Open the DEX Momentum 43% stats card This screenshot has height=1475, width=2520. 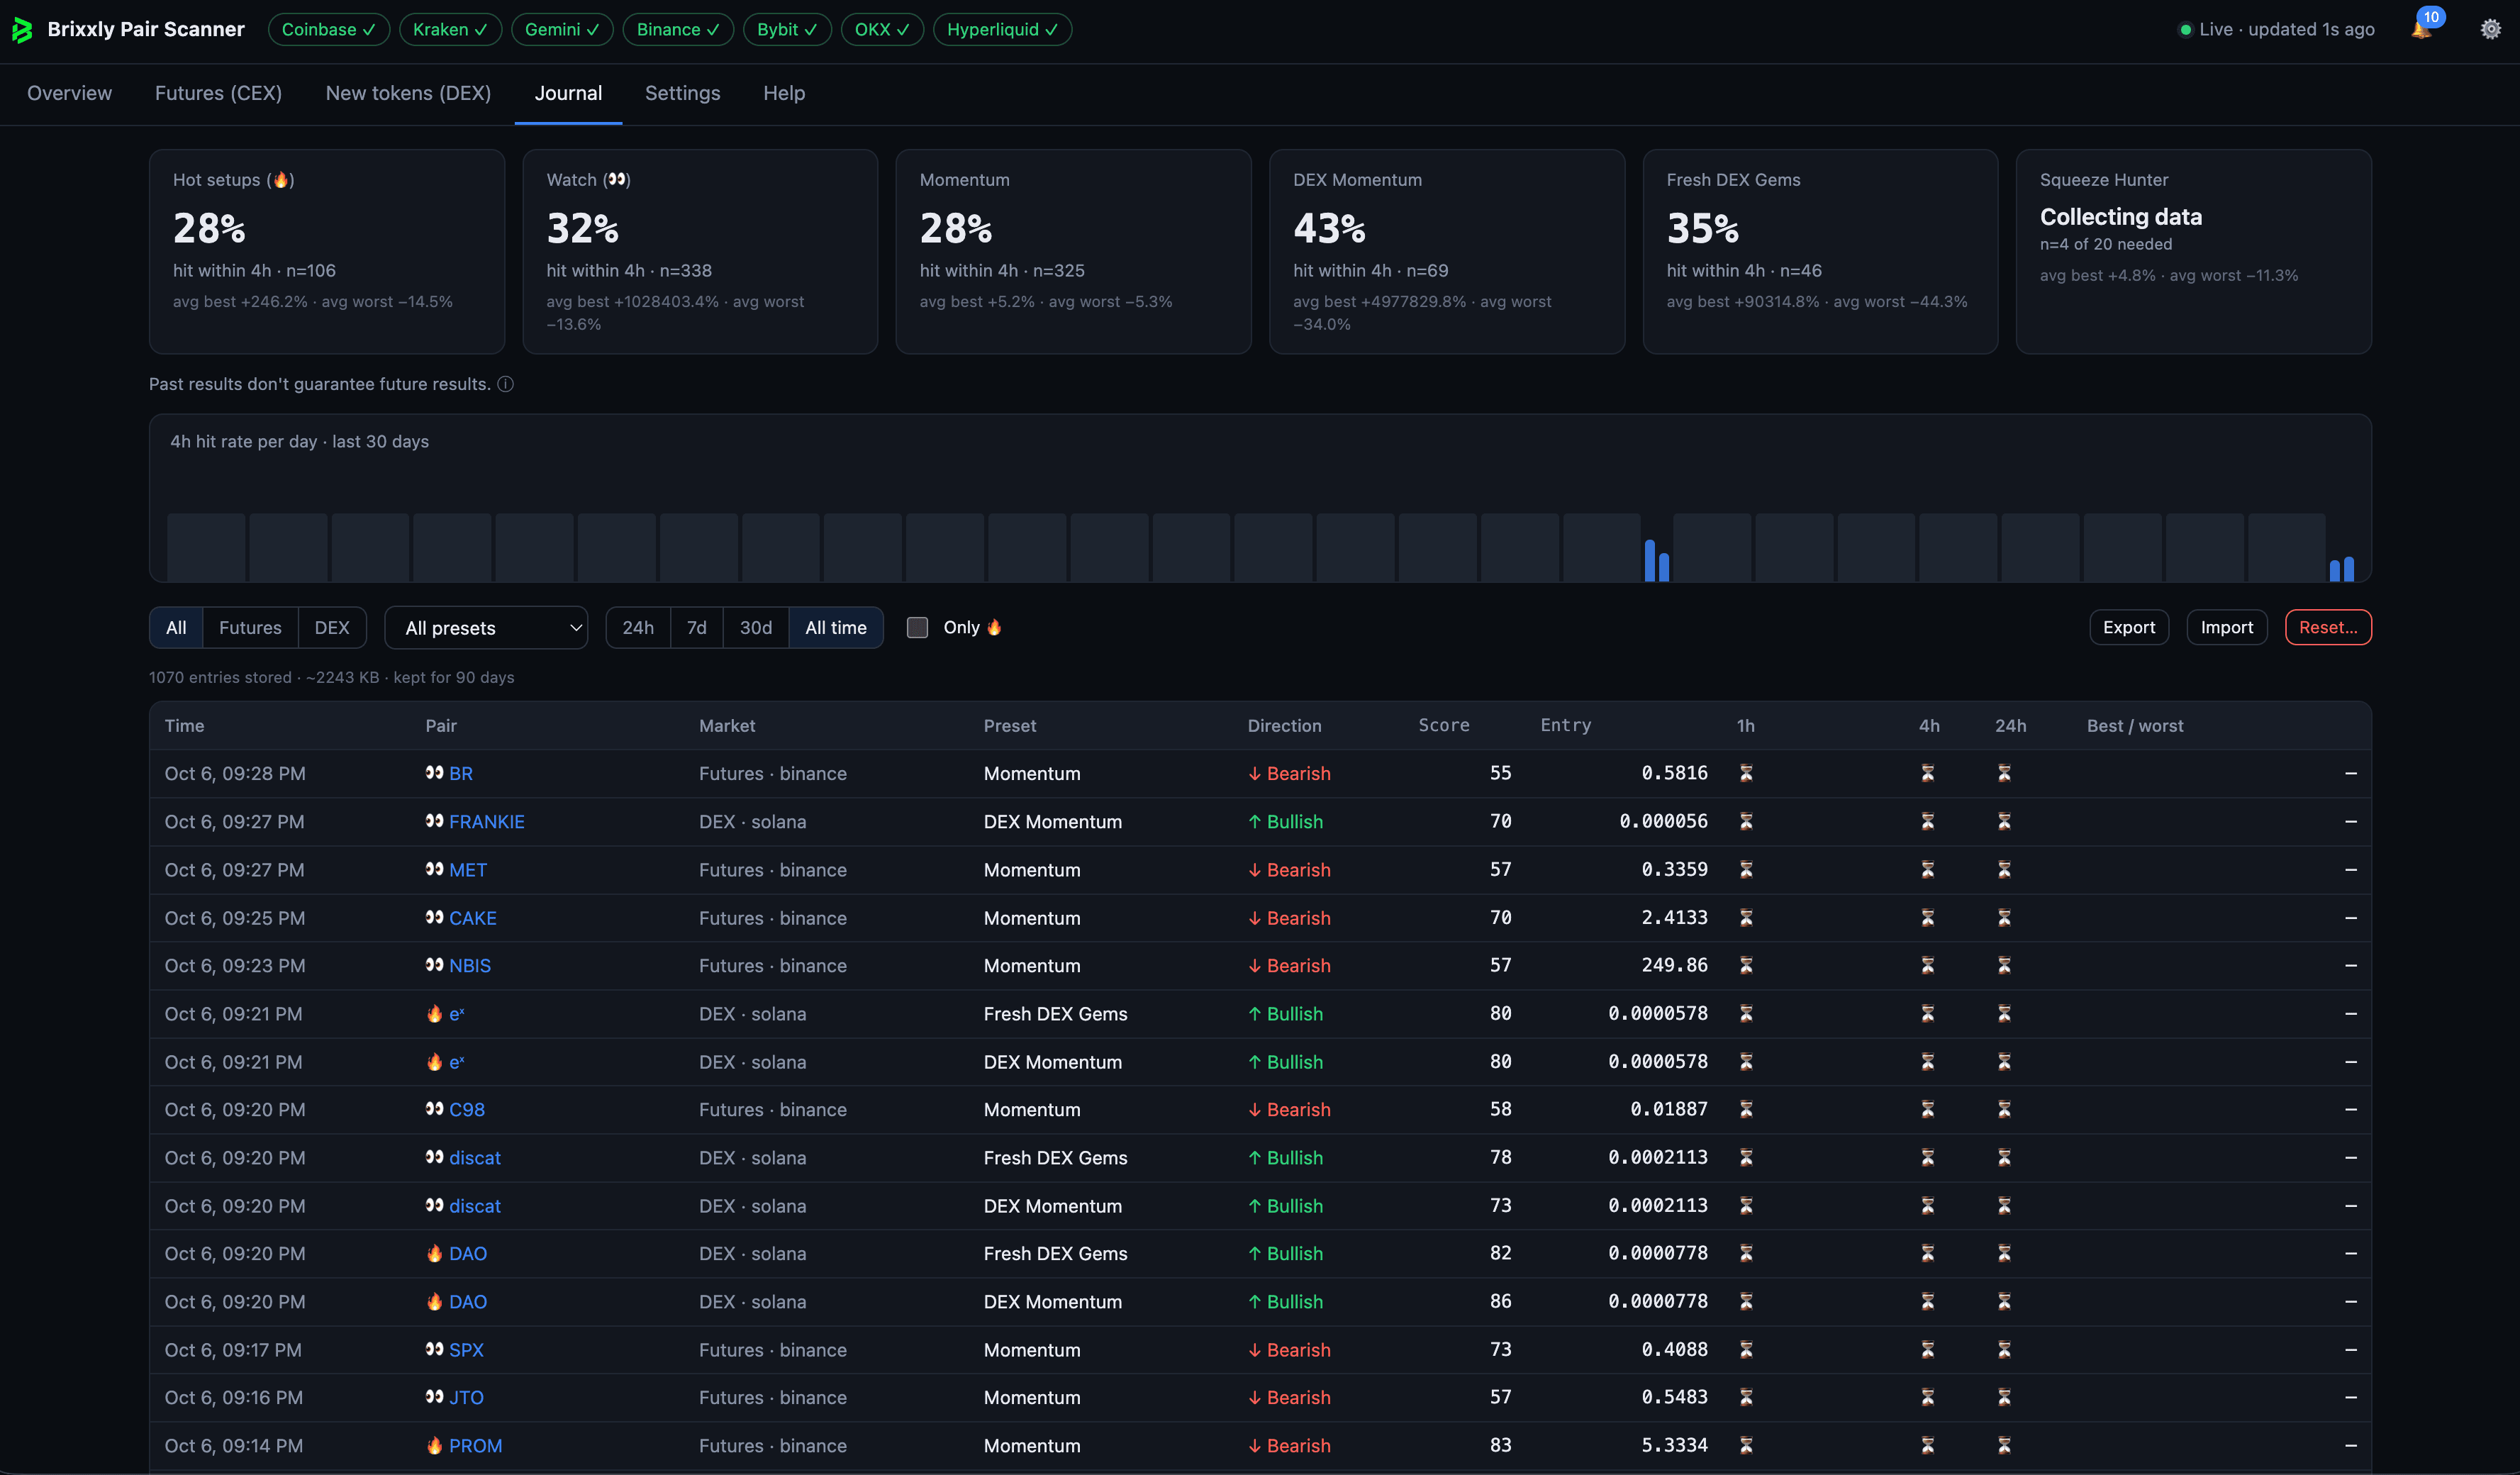1446,251
